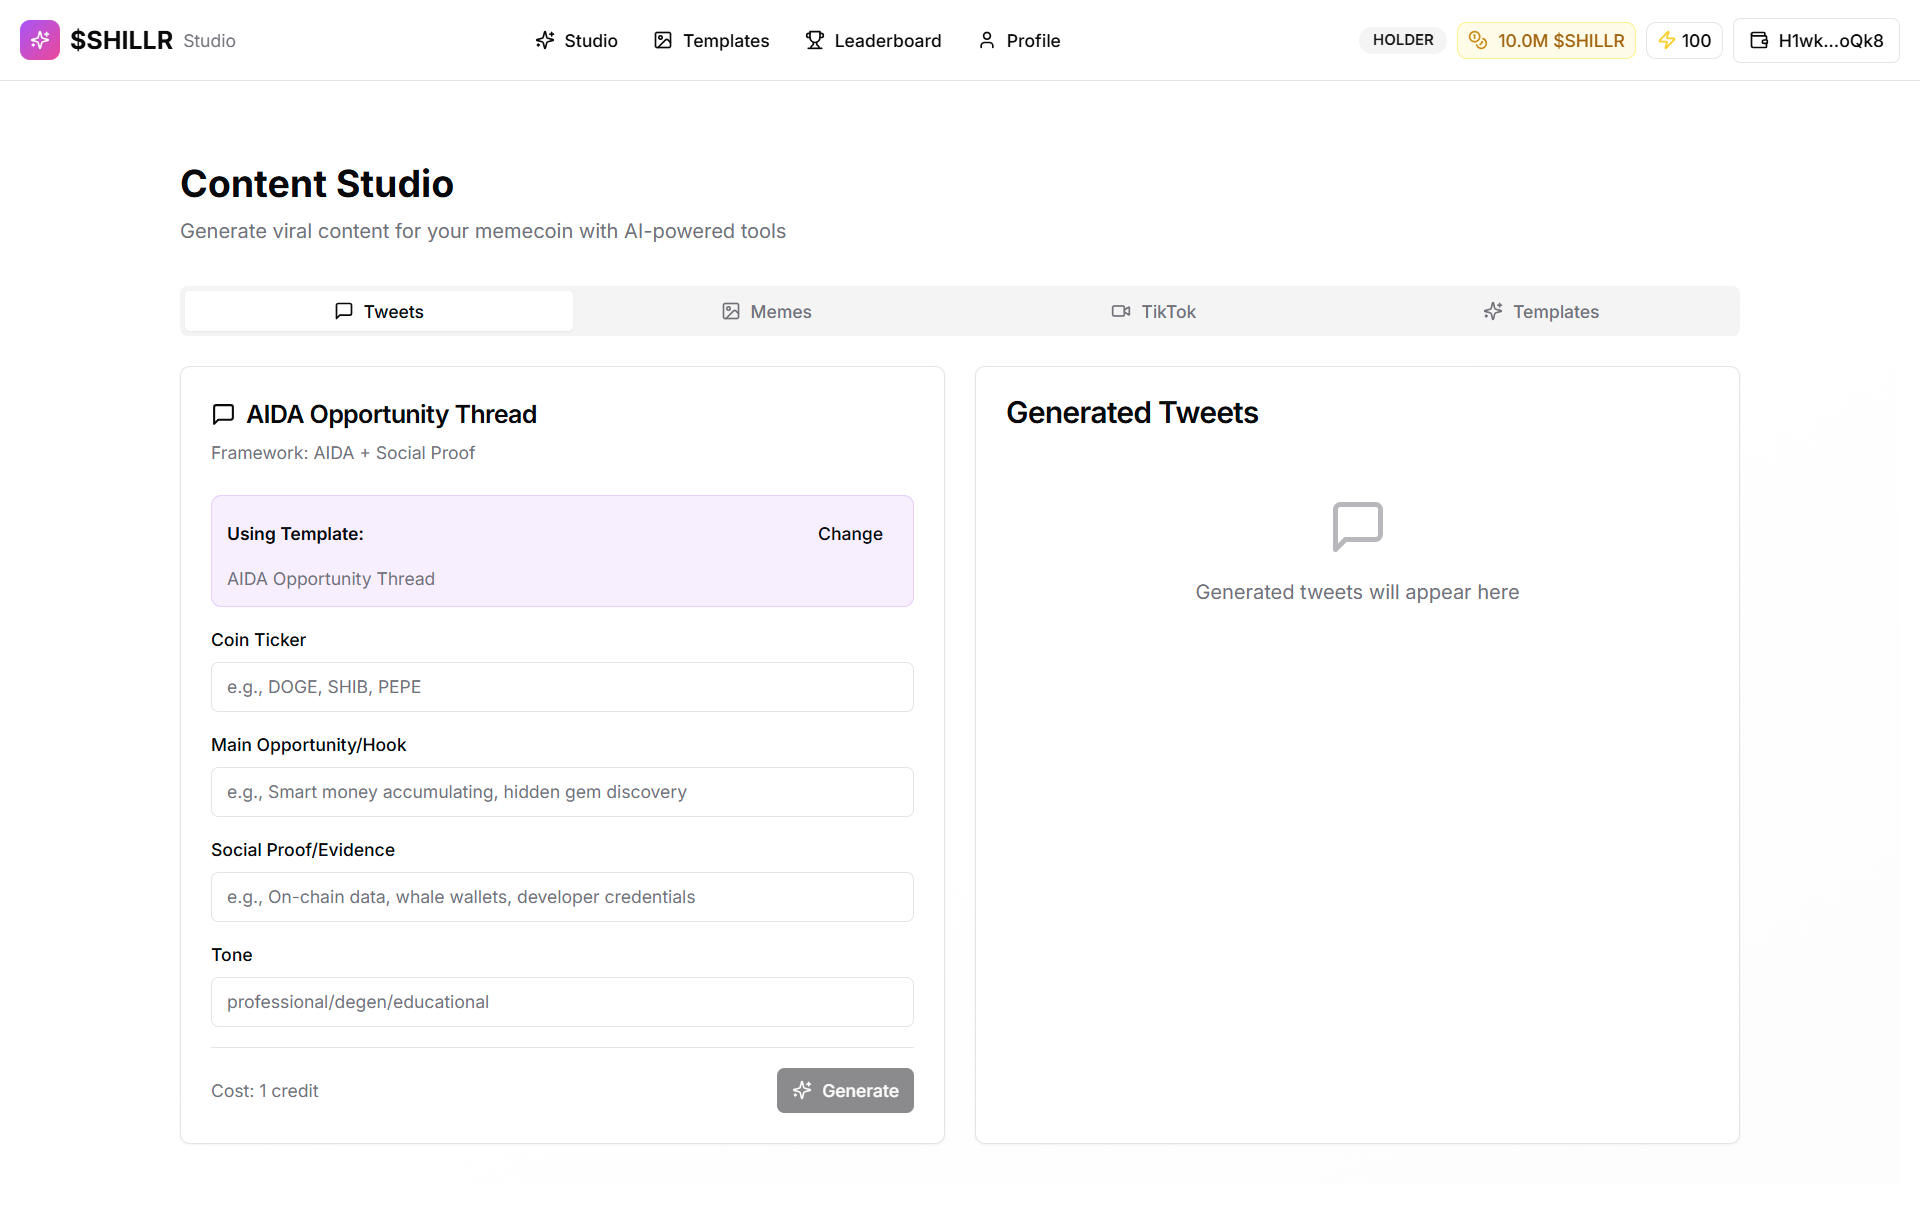1920x1223 pixels.
Task: Click the lightning bolt credits icon
Action: [x=1667, y=40]
